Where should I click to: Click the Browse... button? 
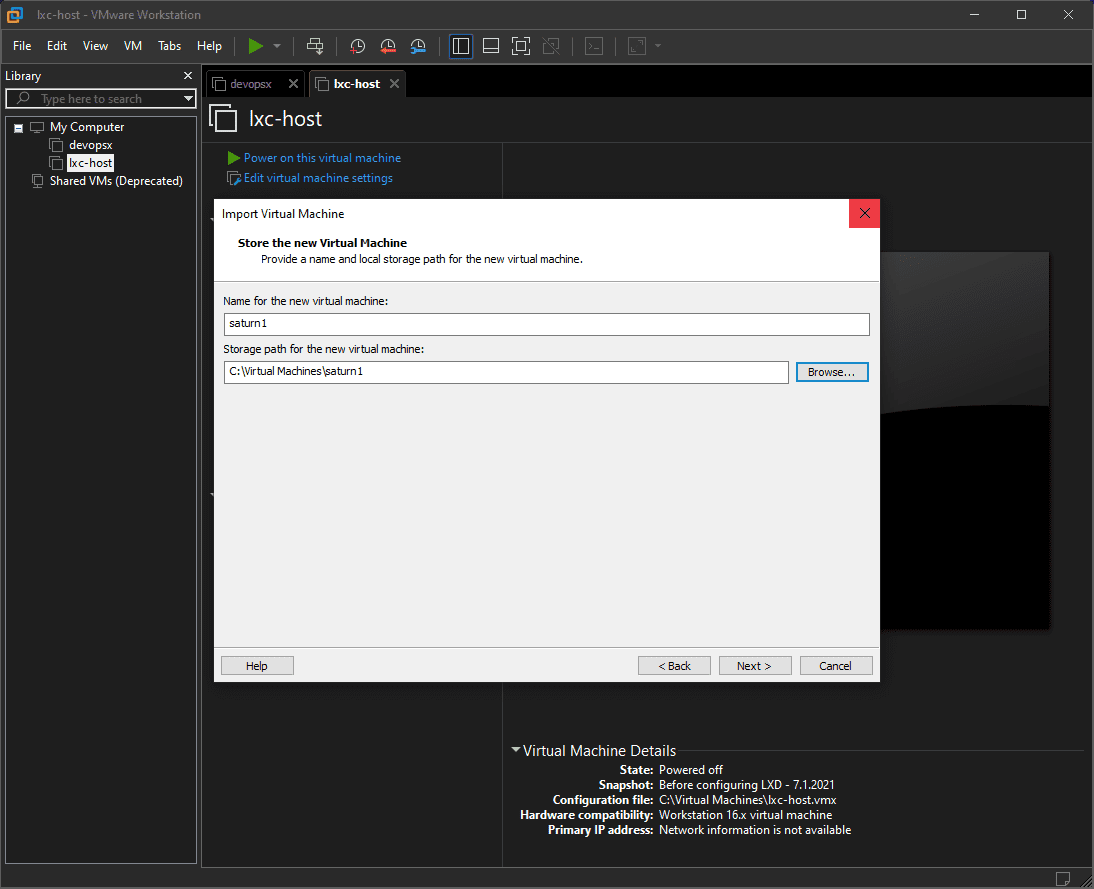point(831,372)
